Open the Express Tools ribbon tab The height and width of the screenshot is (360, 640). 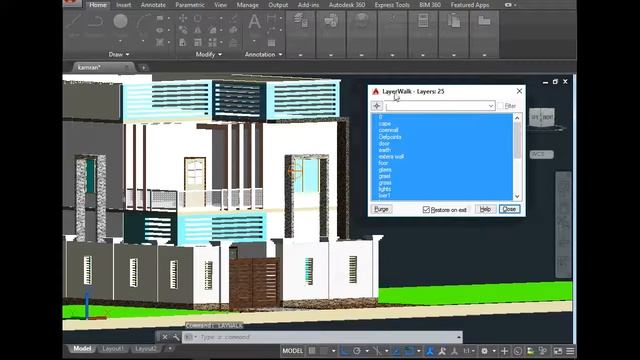click(392, 5)
